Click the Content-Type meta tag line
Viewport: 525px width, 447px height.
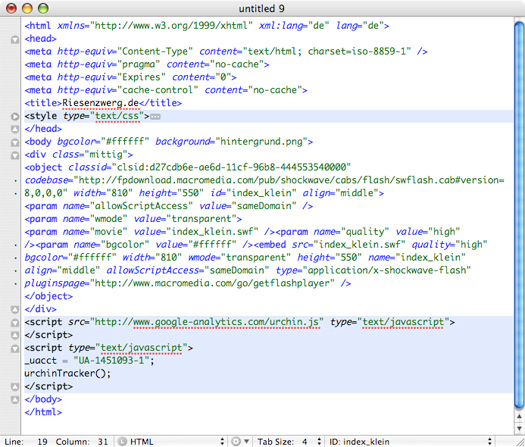226,52
